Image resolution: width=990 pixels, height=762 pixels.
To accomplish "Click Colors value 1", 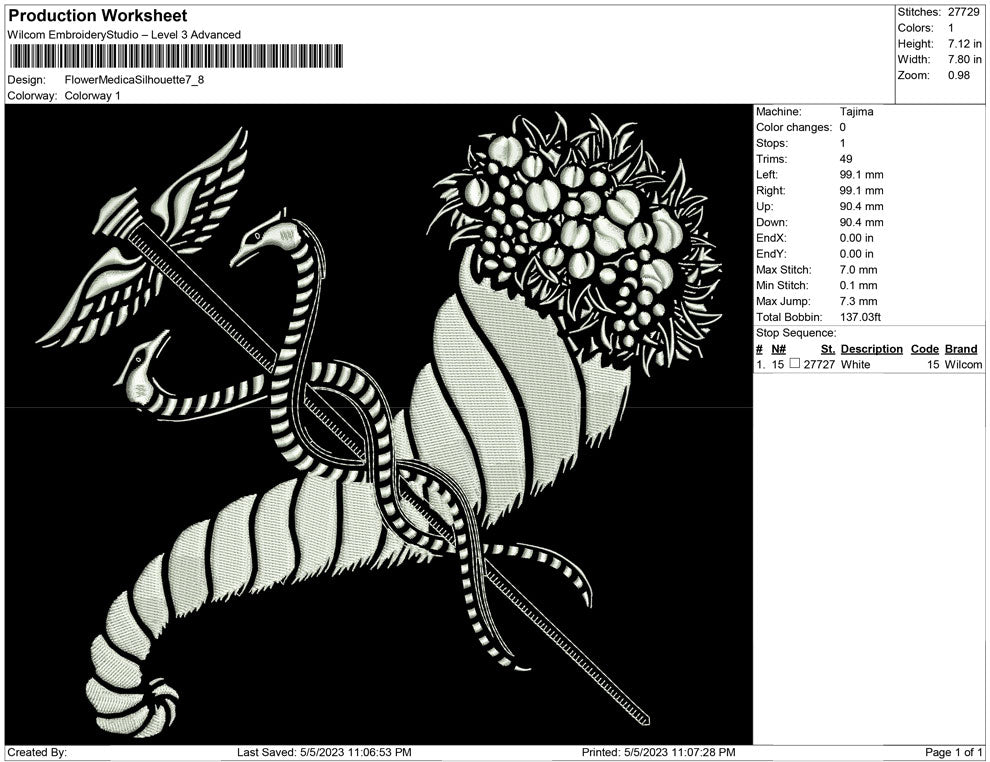I will coord(951,28).
